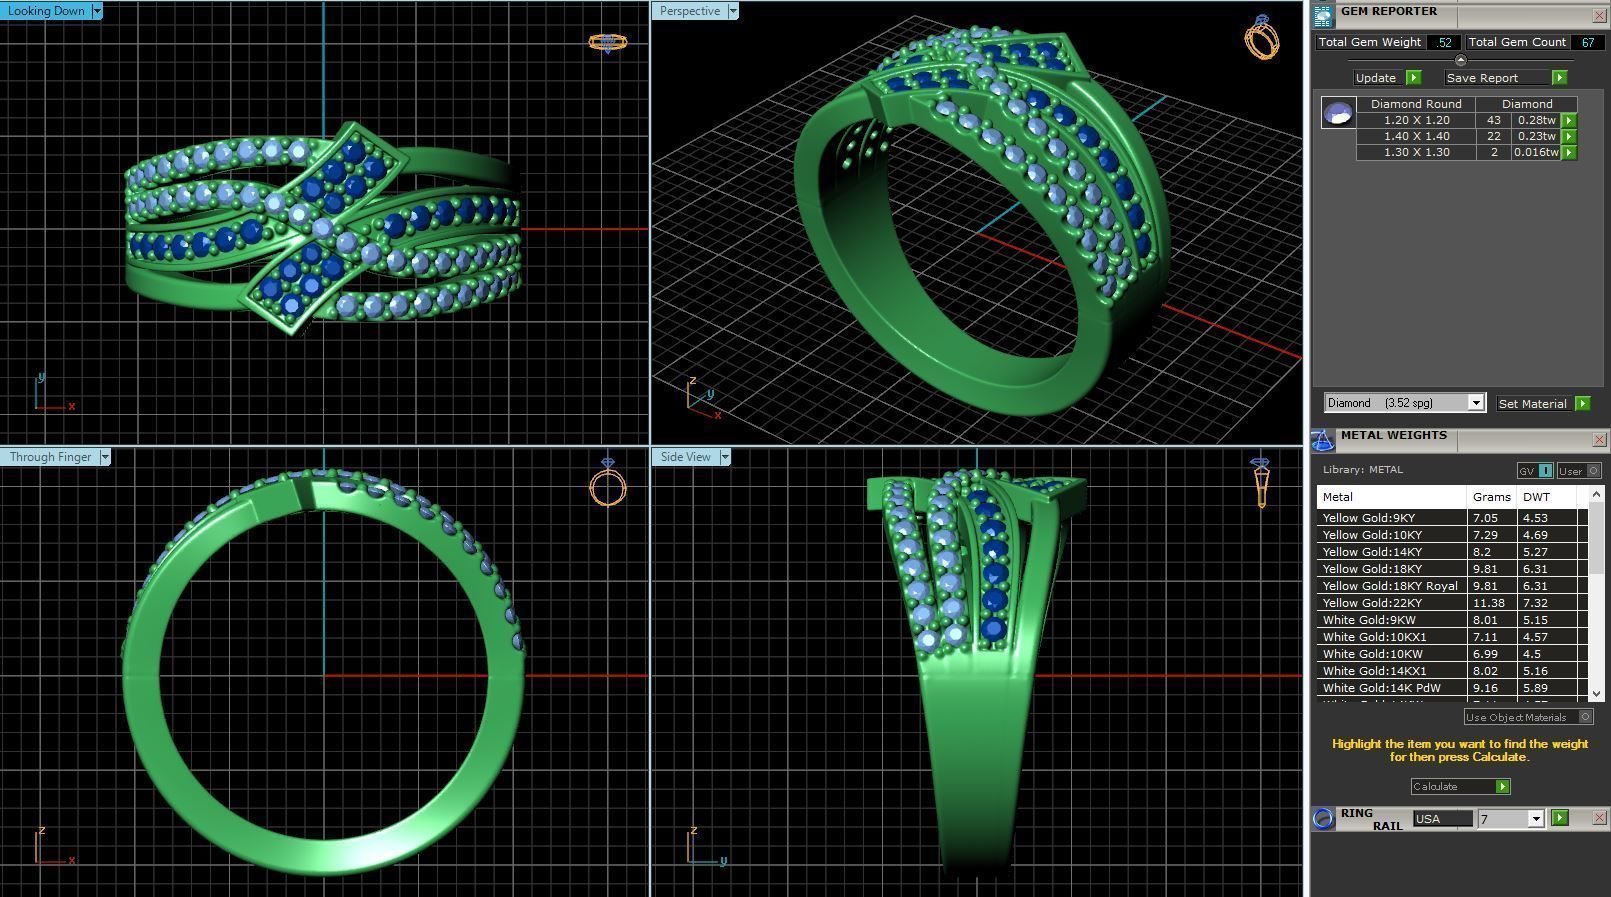Click the Side View viewport ring icon
Viewport: 1611px width, 897px height.
coord(1261,483)
